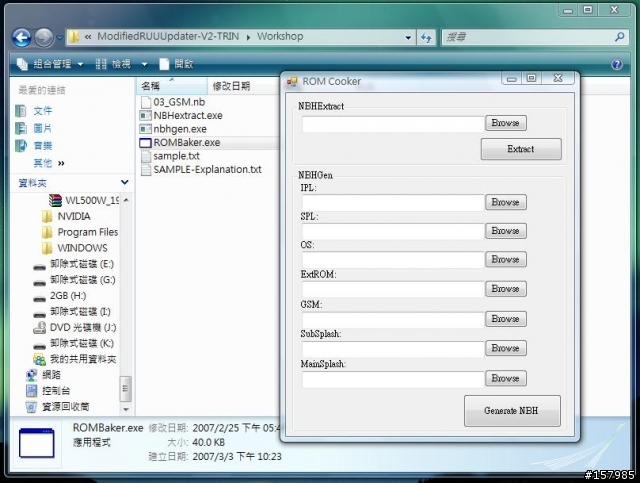Viewport: 640px width, 483px height.
Task: Select file 03_GSM.nb
Action: click(172, 102)
